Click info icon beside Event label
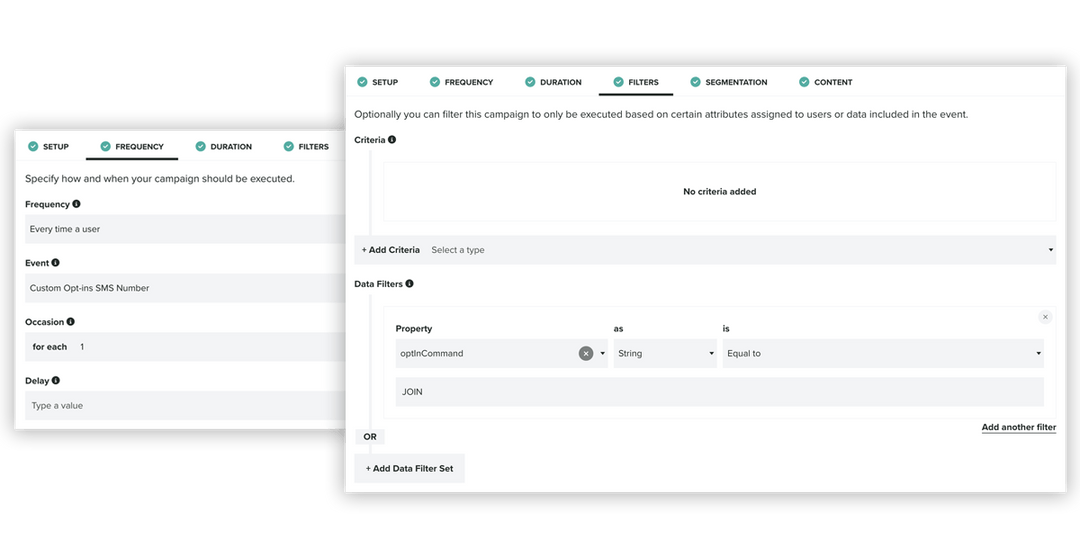Image resolution: width=1080 pixels, height=540 pixels. 55,263
